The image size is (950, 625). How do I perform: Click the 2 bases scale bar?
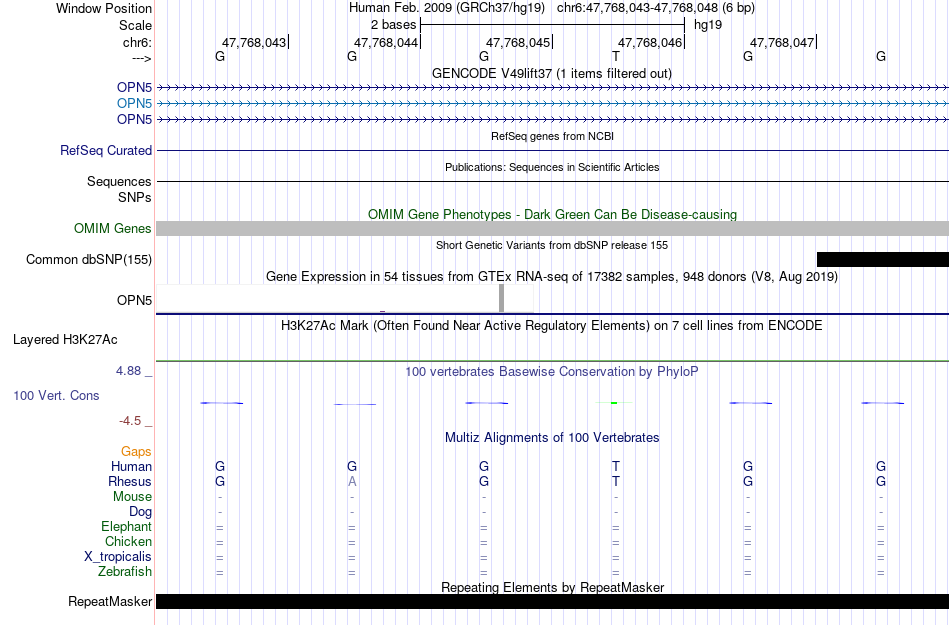(x=552, y=25)
